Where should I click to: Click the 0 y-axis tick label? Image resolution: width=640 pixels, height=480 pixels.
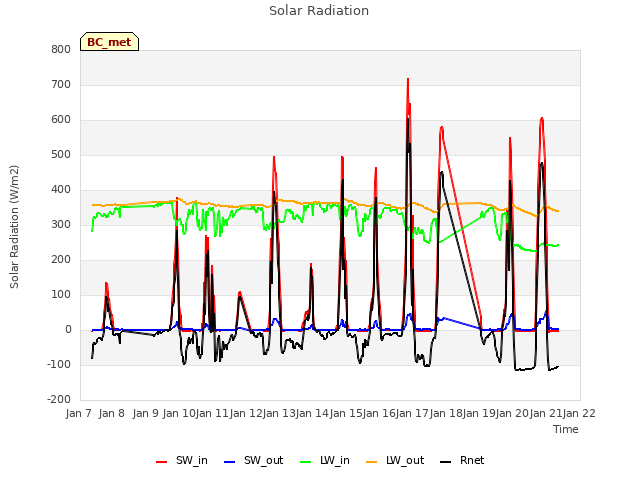tap(68, 330)
